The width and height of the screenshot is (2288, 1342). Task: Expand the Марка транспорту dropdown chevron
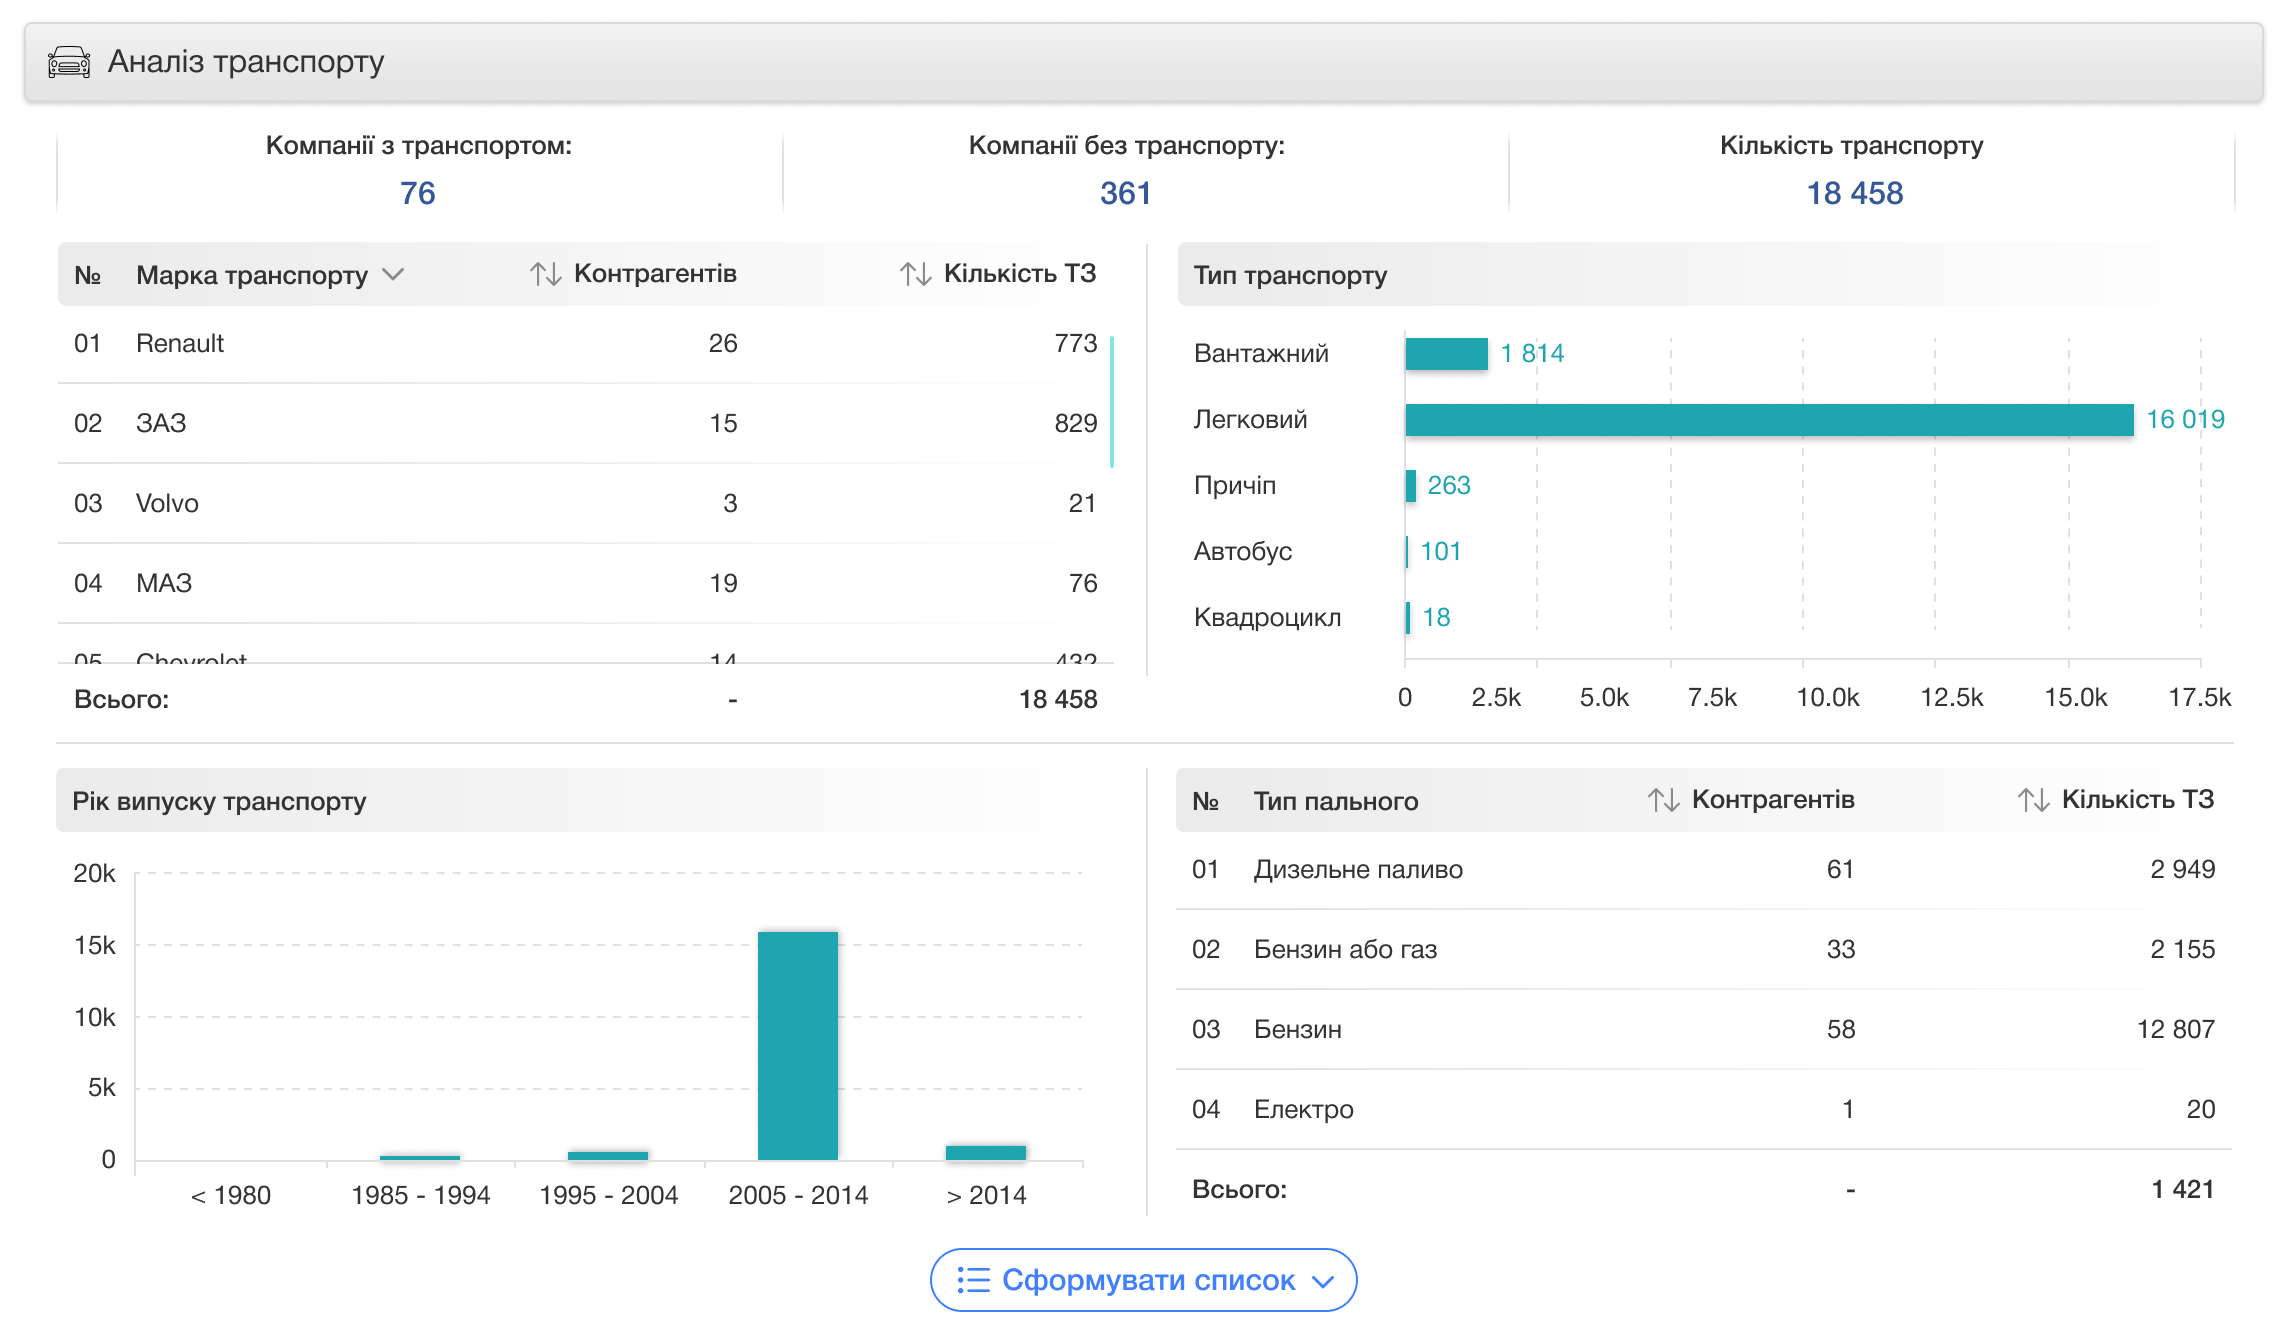click(393, 274)
